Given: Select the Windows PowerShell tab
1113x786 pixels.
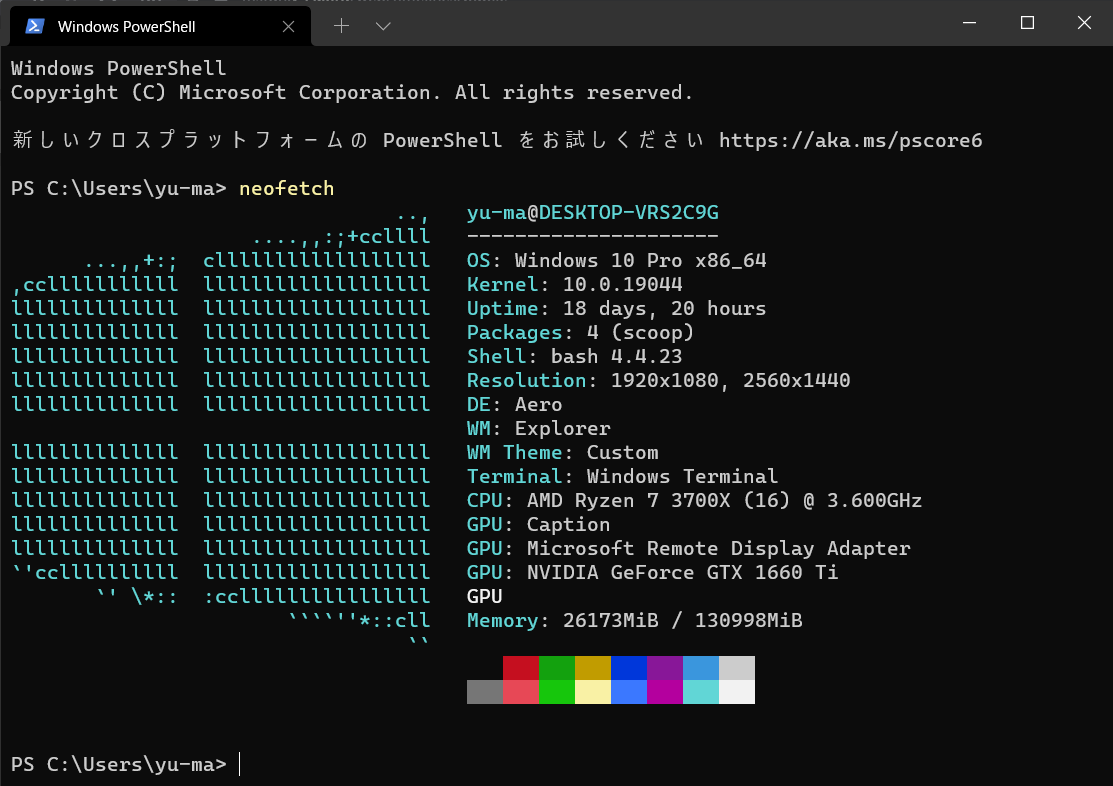Looking at the screenshot, I should (160, 26).
